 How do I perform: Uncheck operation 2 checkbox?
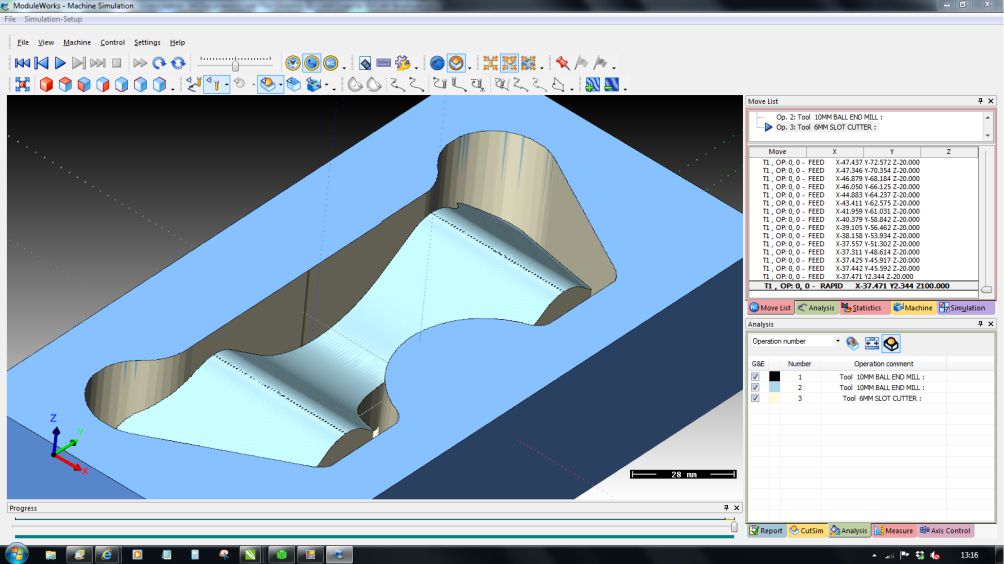[756, 387]
